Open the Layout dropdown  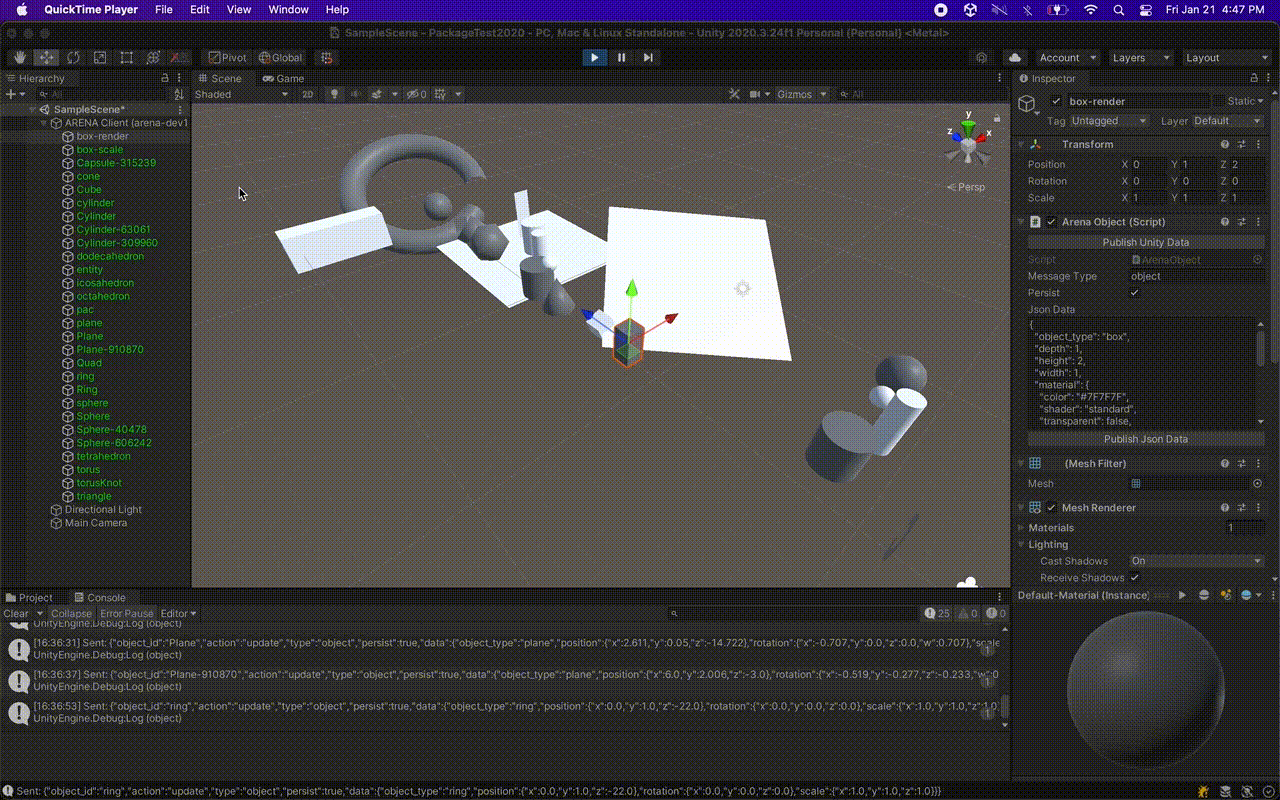point(1226,58)
